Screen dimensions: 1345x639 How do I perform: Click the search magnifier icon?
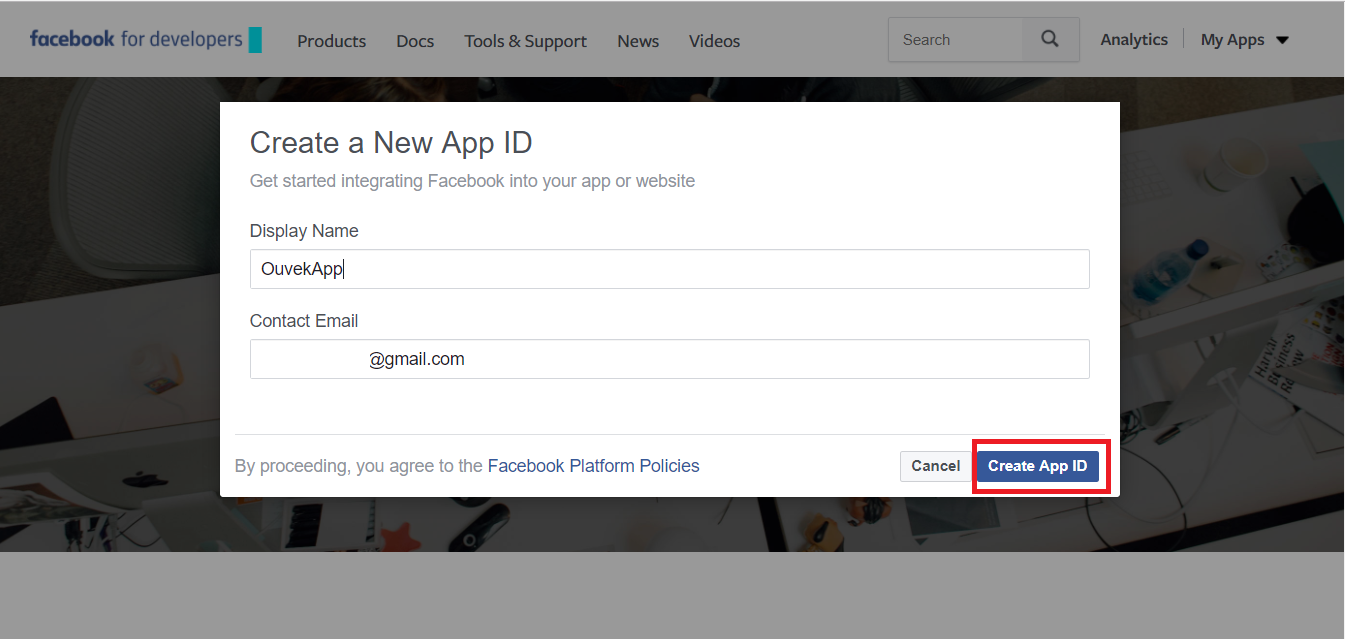[1049, 40]
